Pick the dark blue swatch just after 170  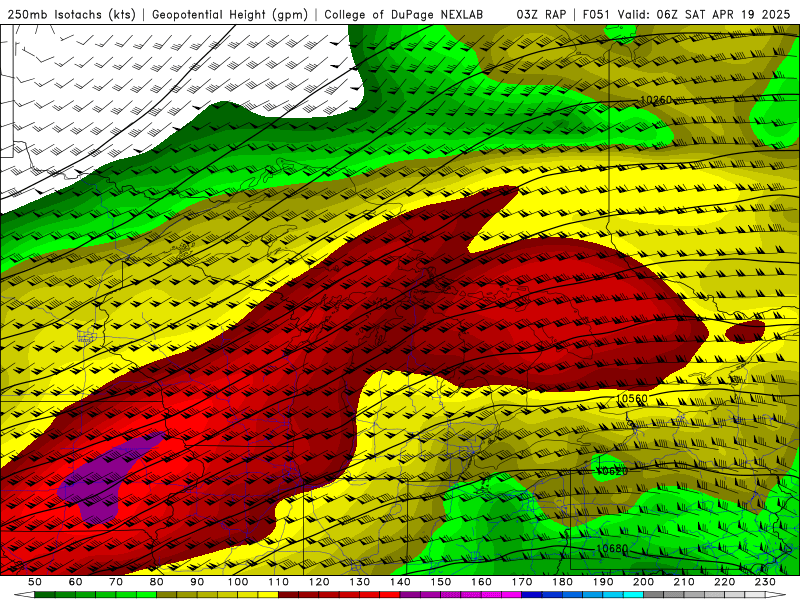532,594
